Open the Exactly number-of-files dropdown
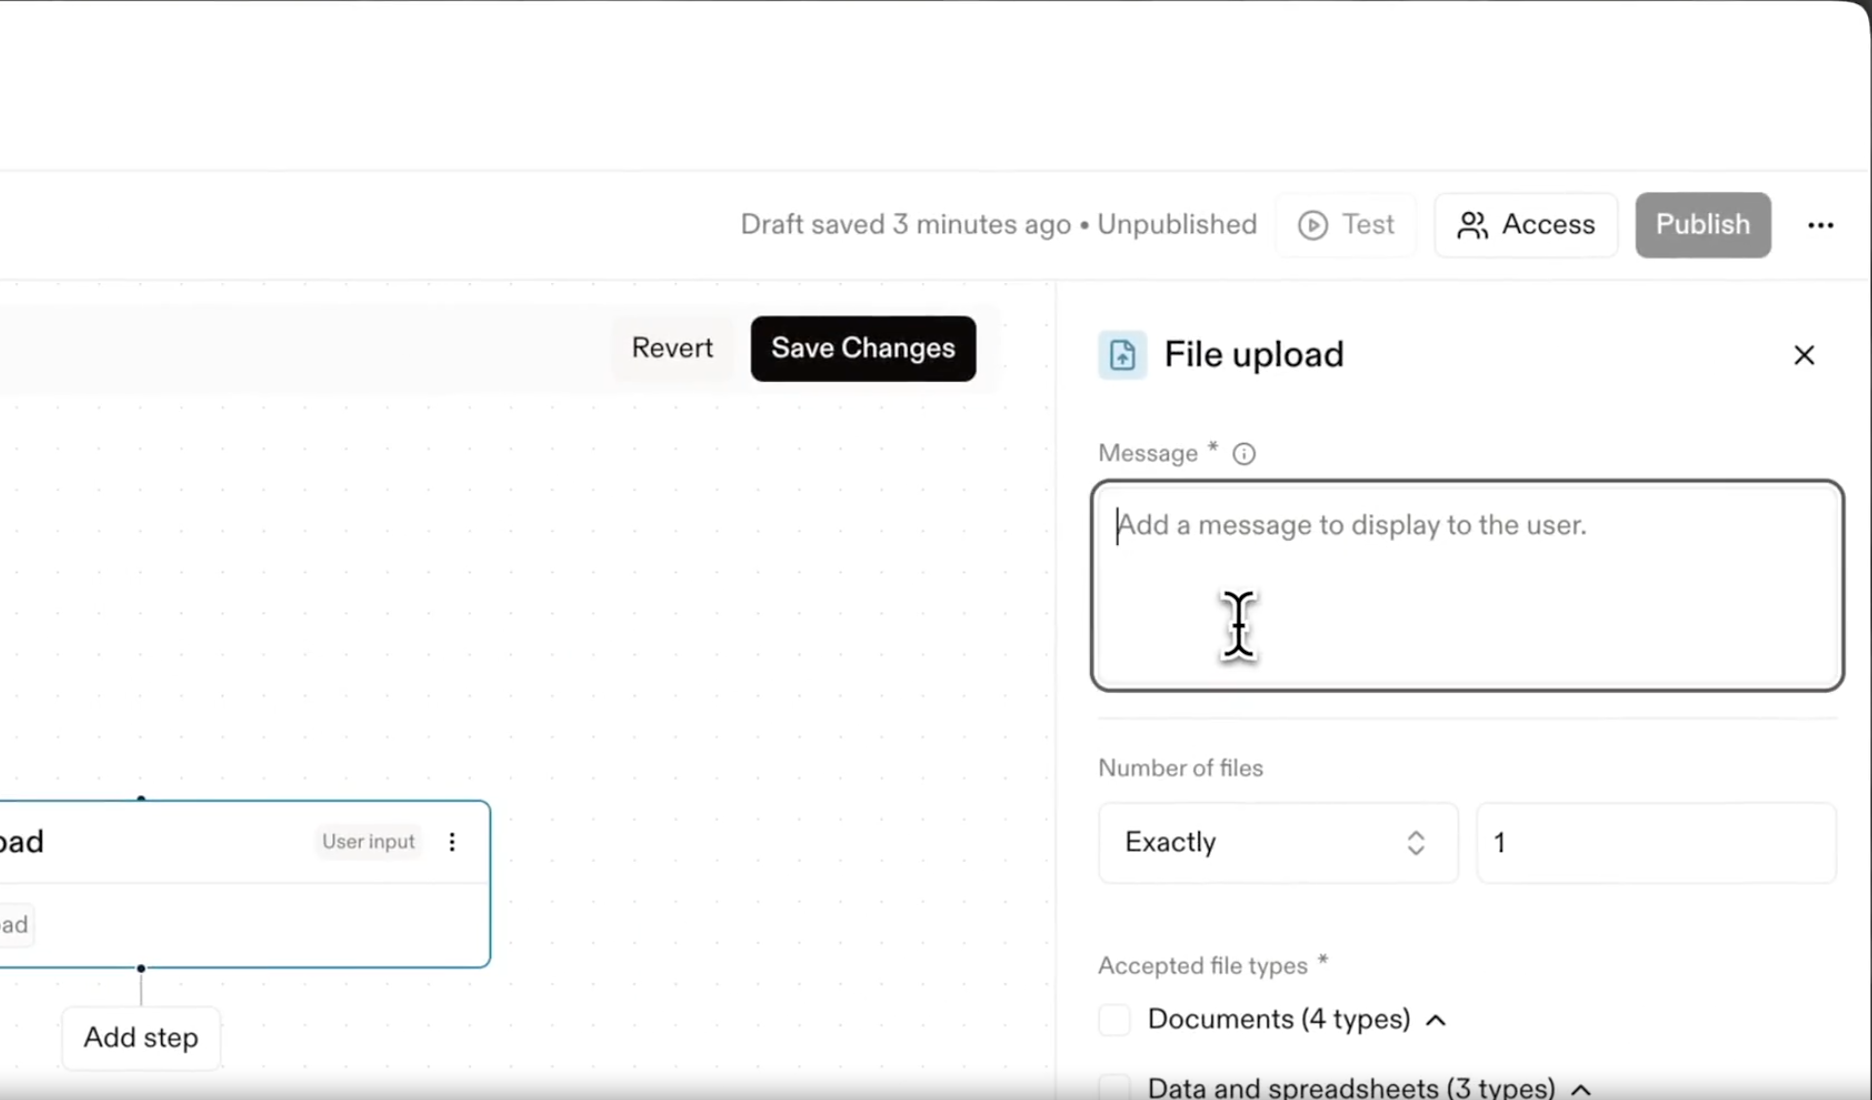 [x=1277, y=843]
